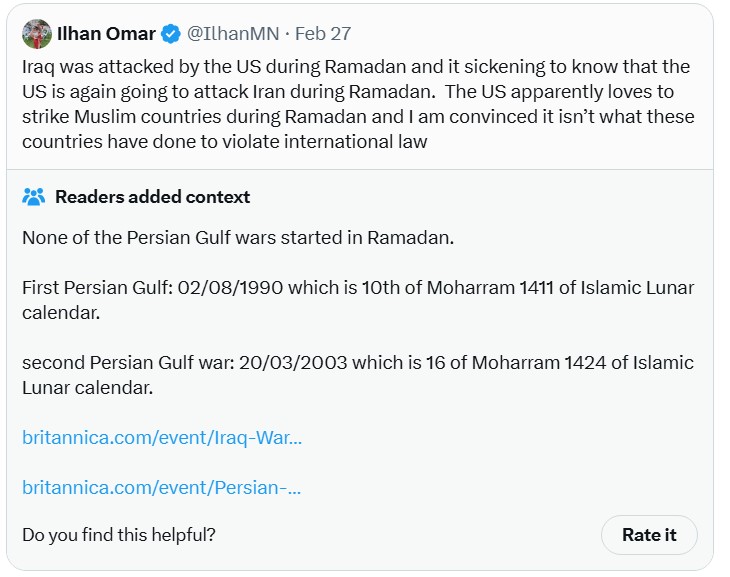Screen dimensions: 730x577
Task: Click the "None of the Persian Gulf wars" sentence
Action: click(x=238, y=239)
